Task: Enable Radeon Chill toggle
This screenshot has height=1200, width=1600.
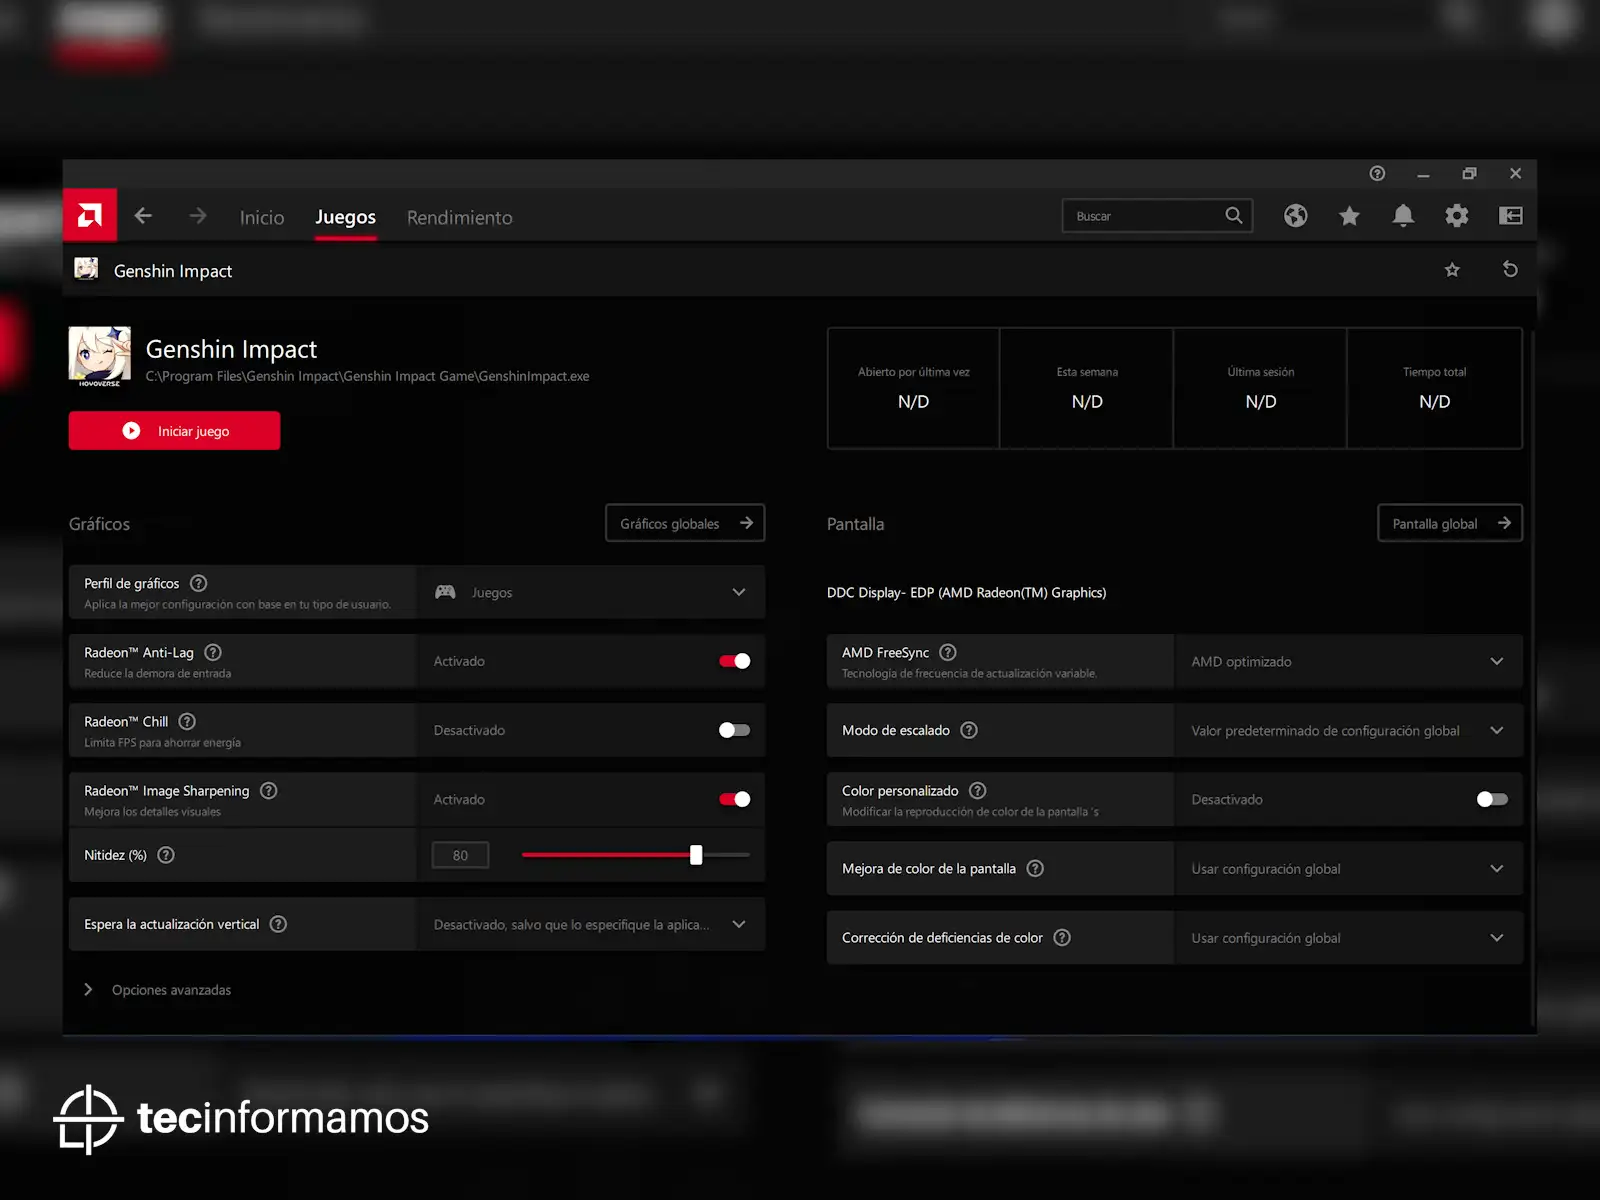Action: tap(734, 730)
